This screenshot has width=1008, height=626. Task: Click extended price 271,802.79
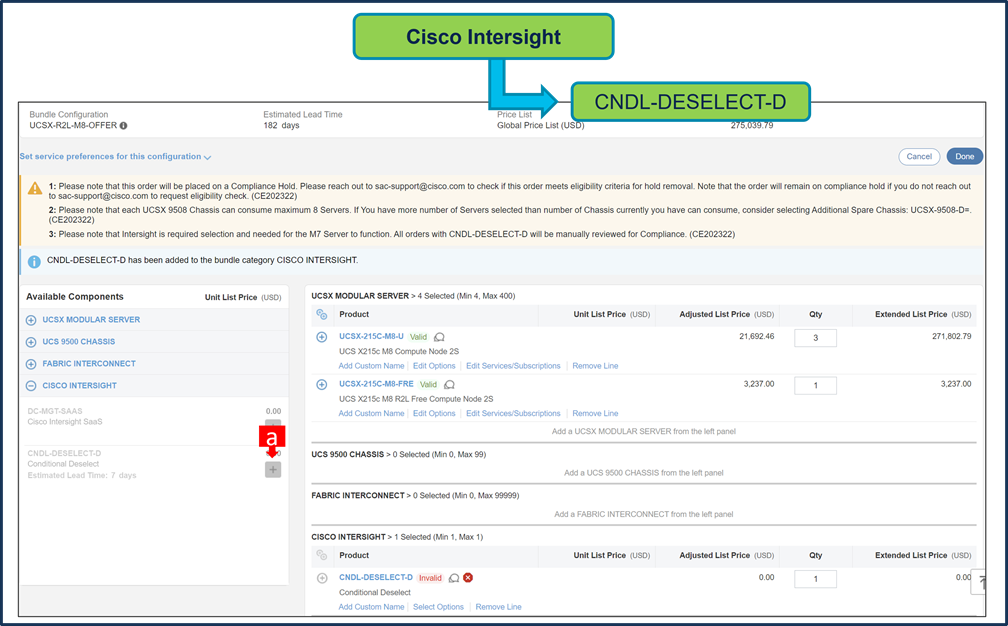(x=951, y=336)
